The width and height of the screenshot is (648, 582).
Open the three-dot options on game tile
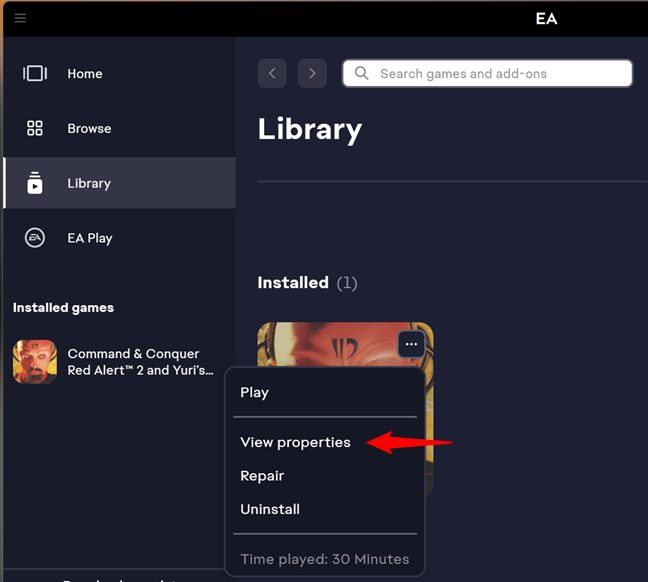click(411, 344)
